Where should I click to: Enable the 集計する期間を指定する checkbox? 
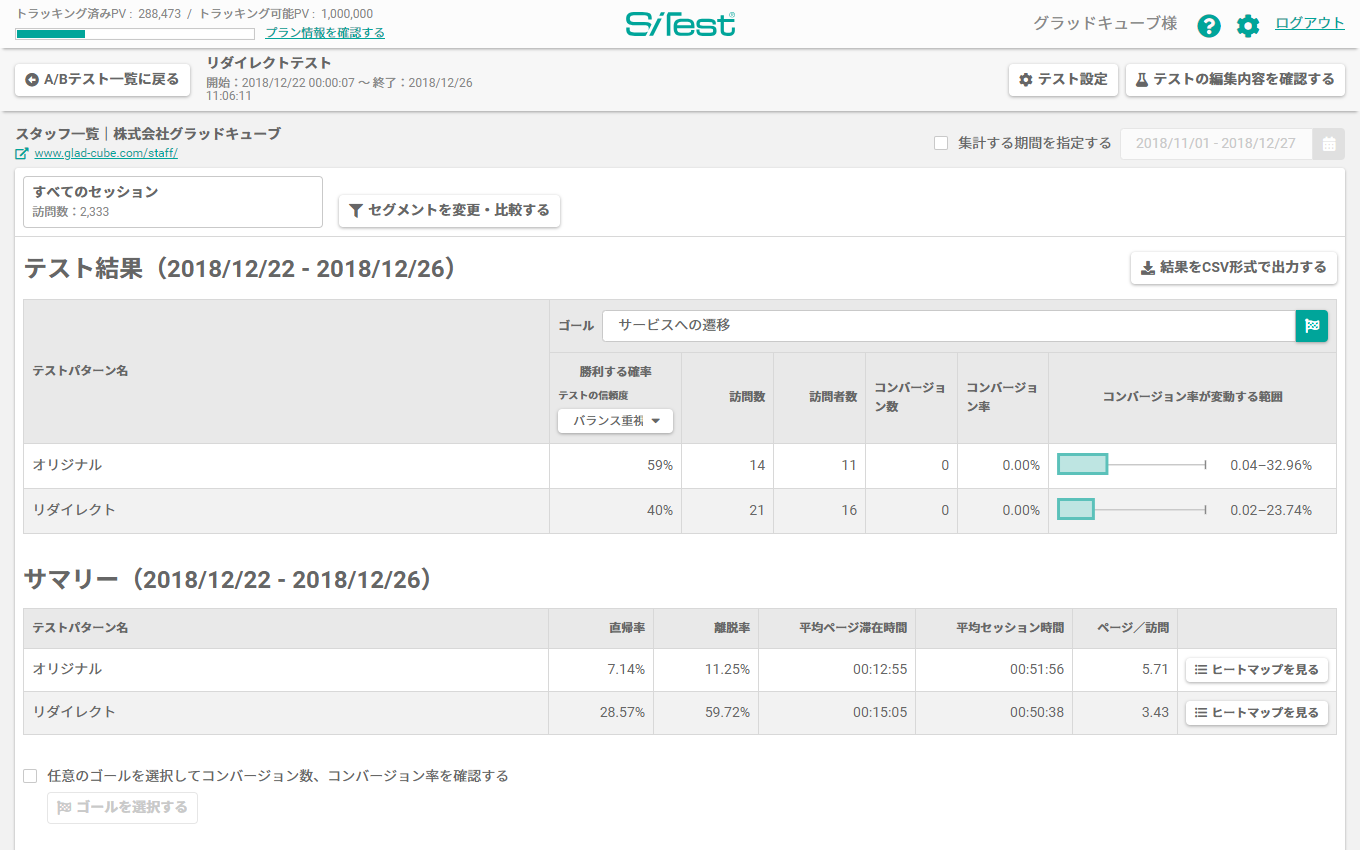941,143
